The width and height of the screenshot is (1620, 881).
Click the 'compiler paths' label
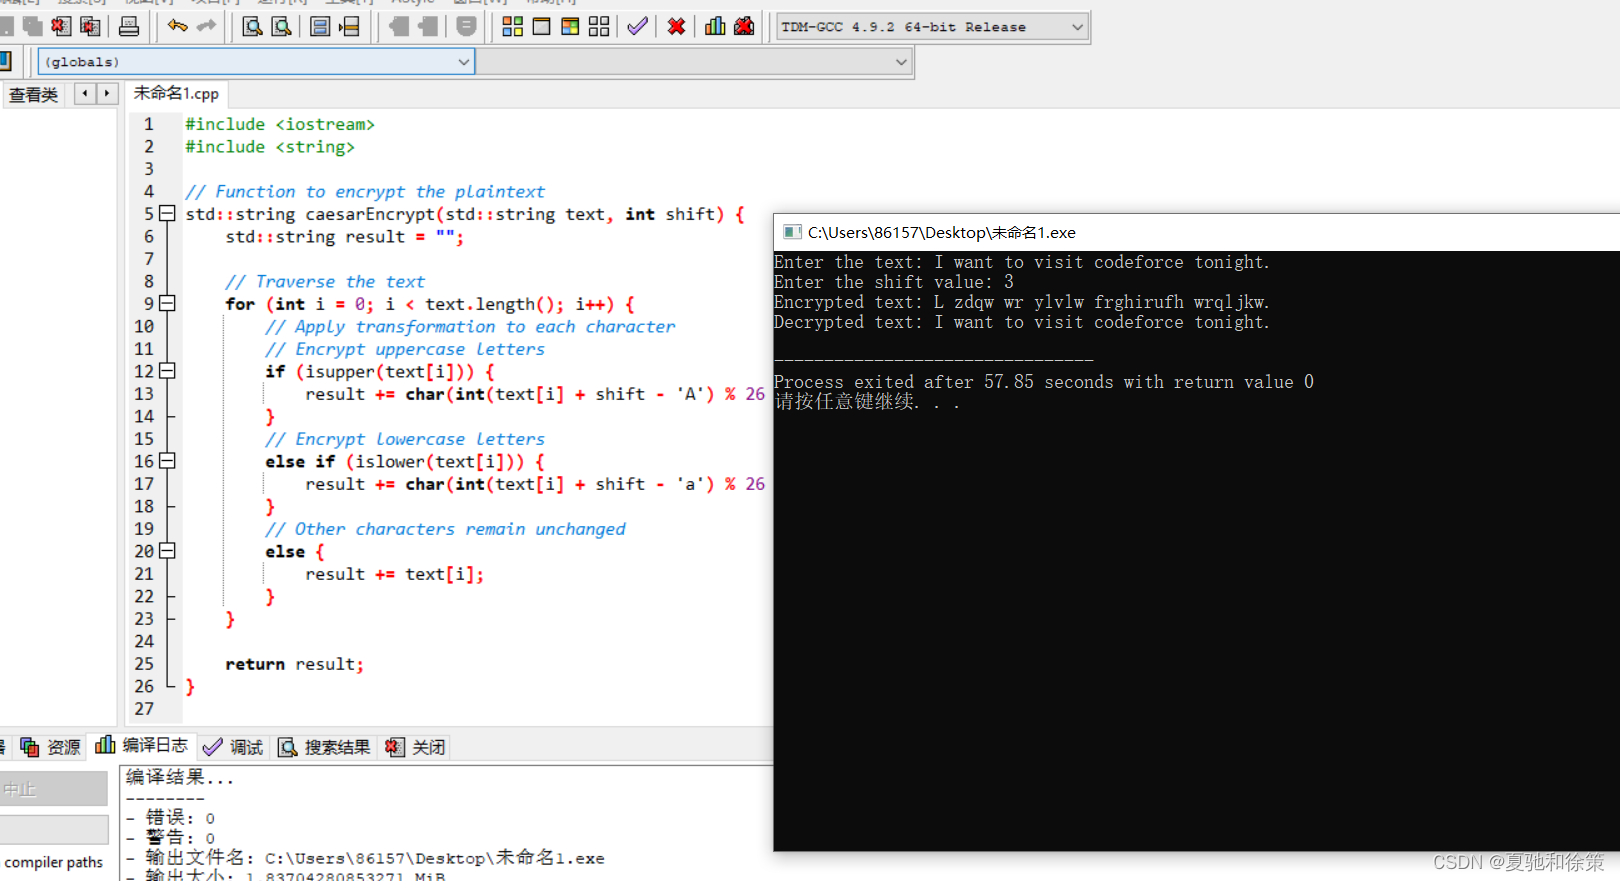(54, 862)
